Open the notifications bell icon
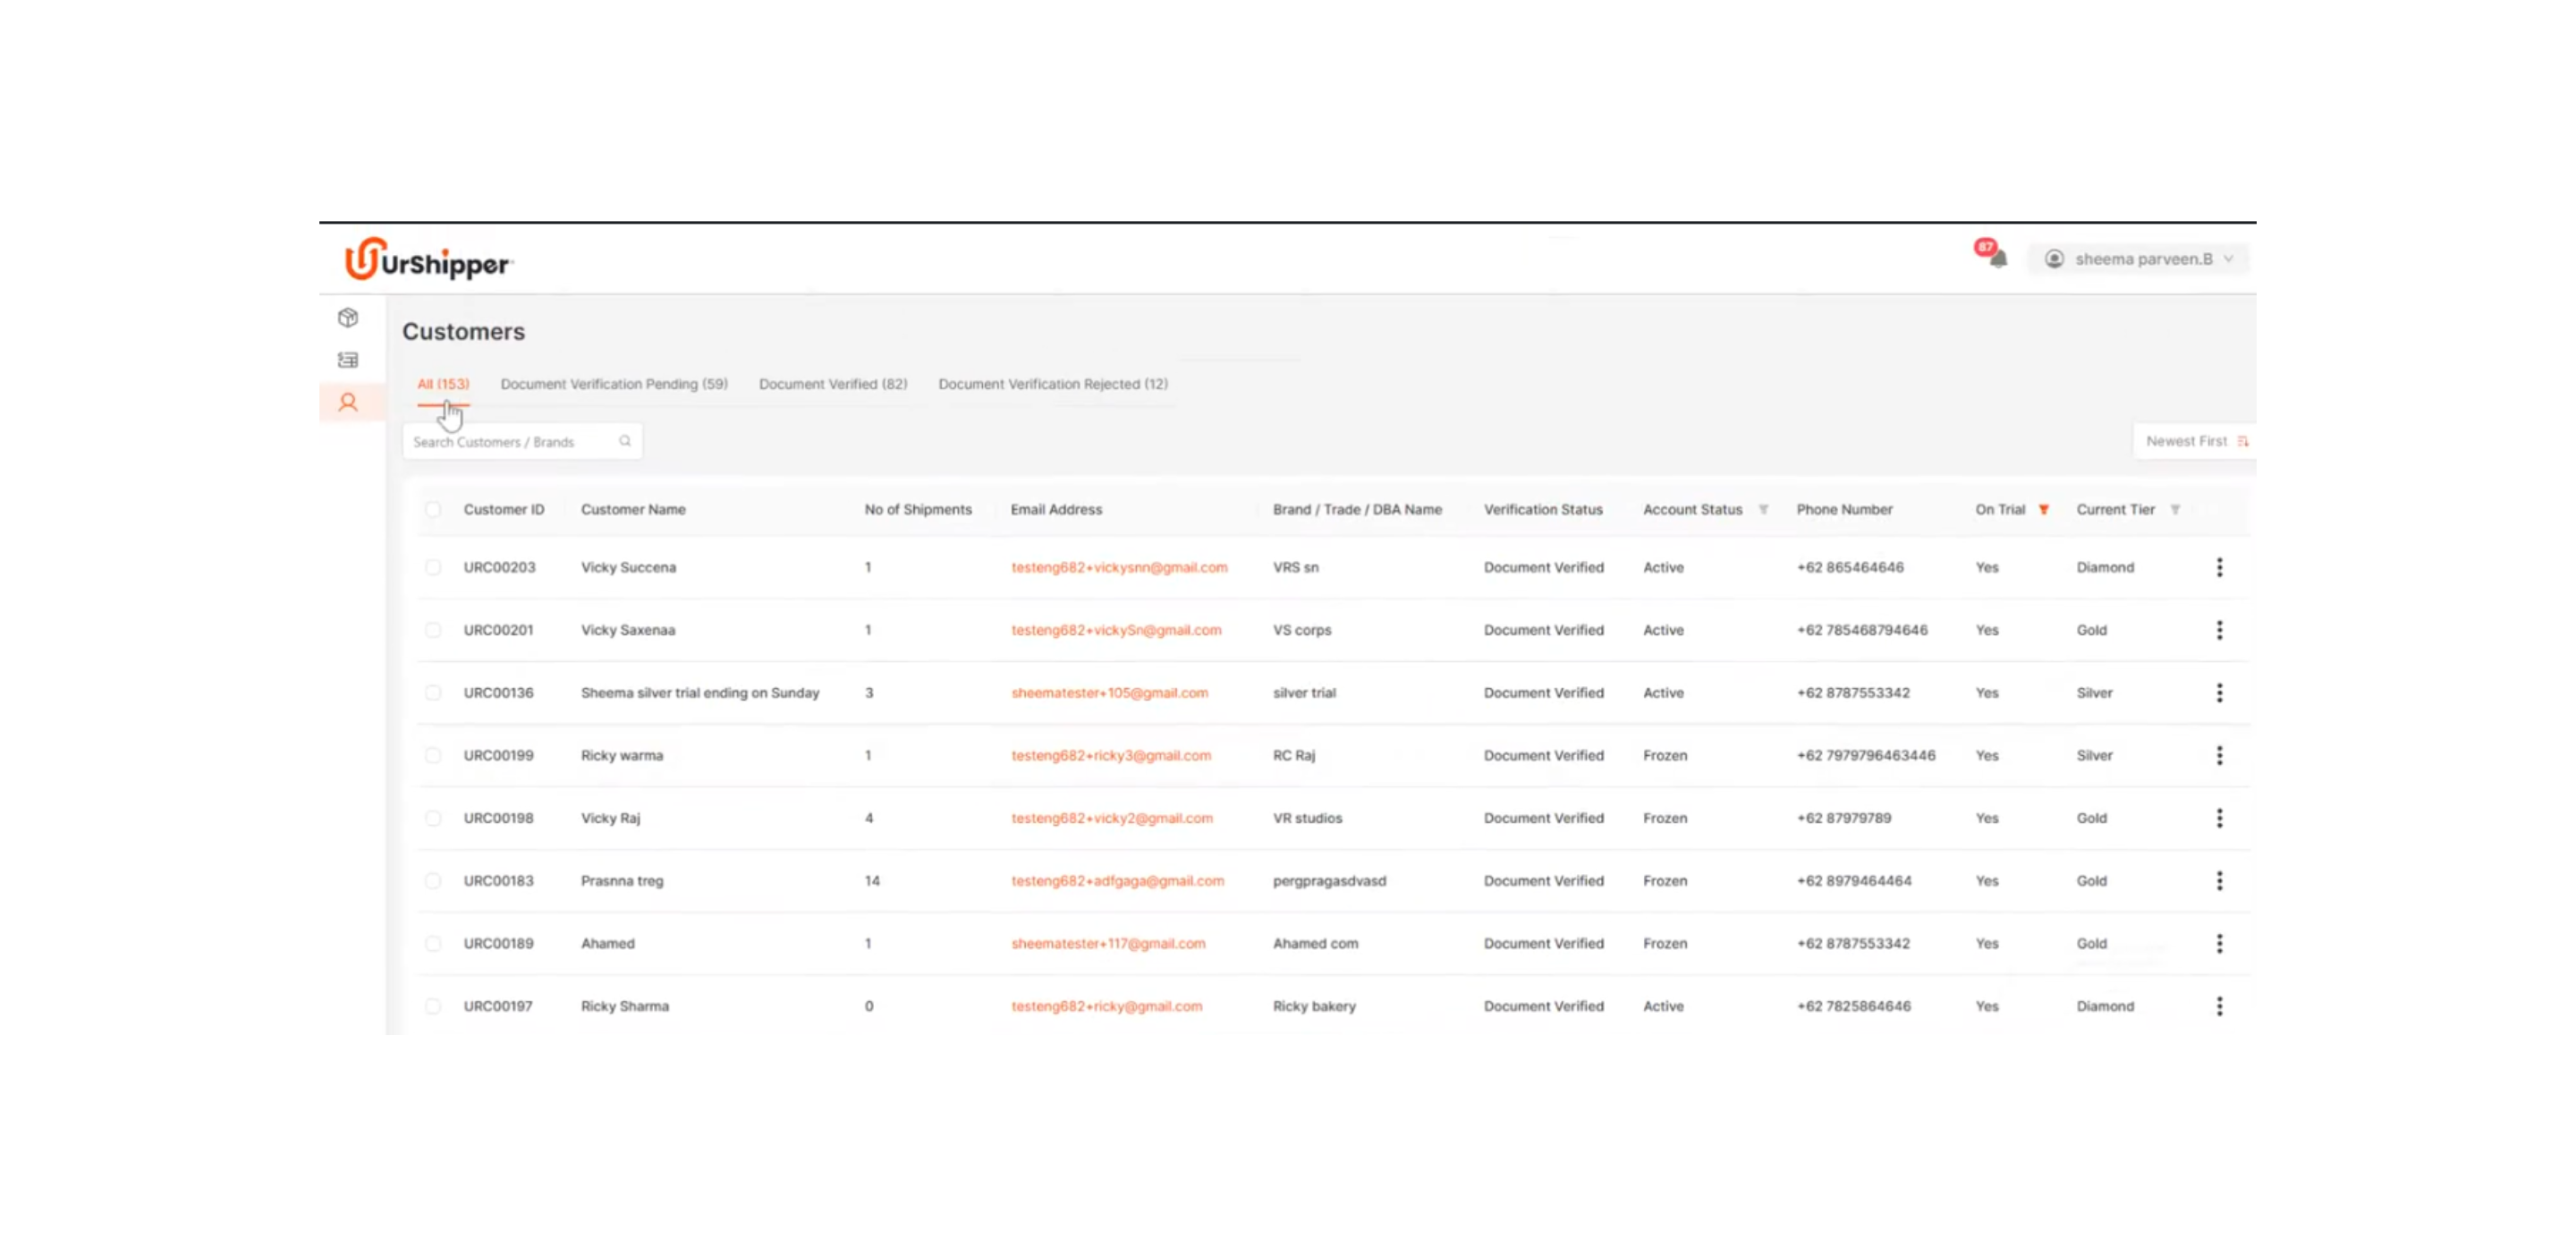The height and width of the screenshot is (1256, 2576). 1997,259
